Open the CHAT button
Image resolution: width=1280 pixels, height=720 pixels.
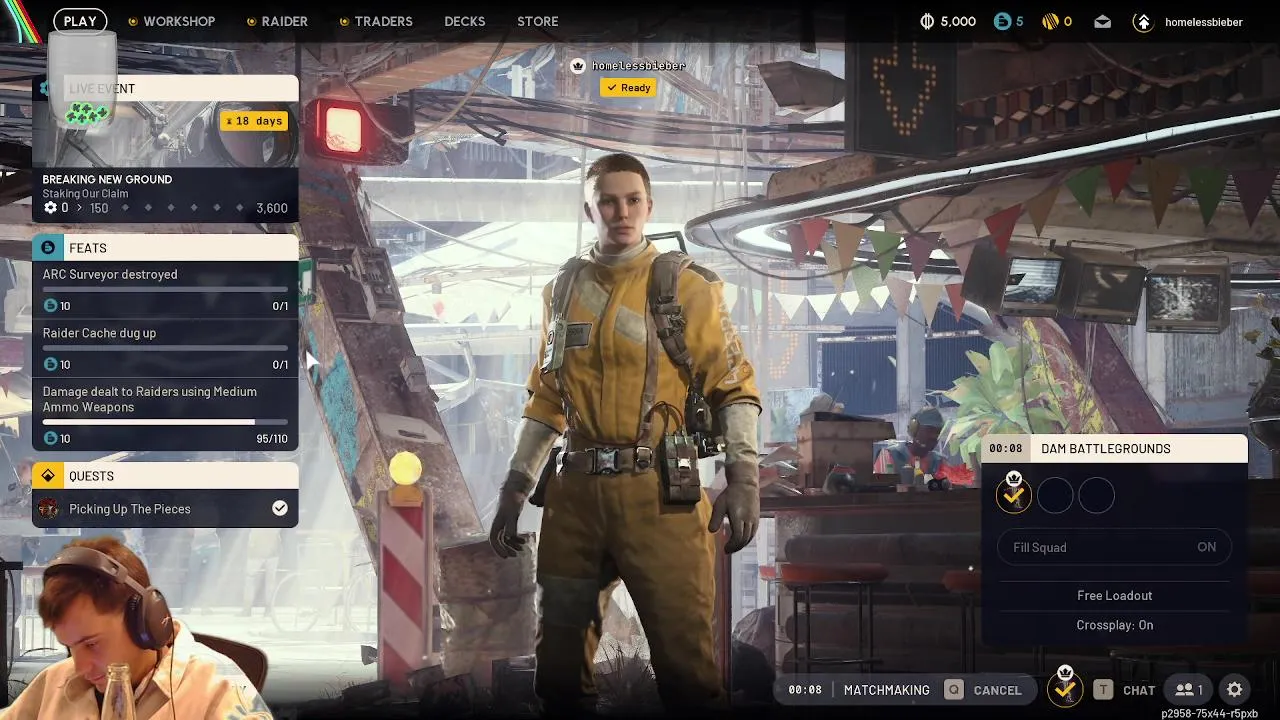[x=1139, y=690]
